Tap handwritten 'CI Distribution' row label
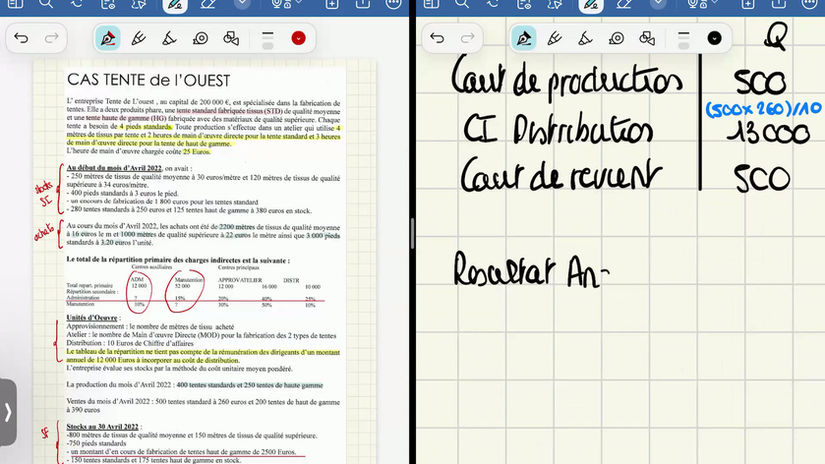This screenshot has width=825, height=464. (559, 130)
